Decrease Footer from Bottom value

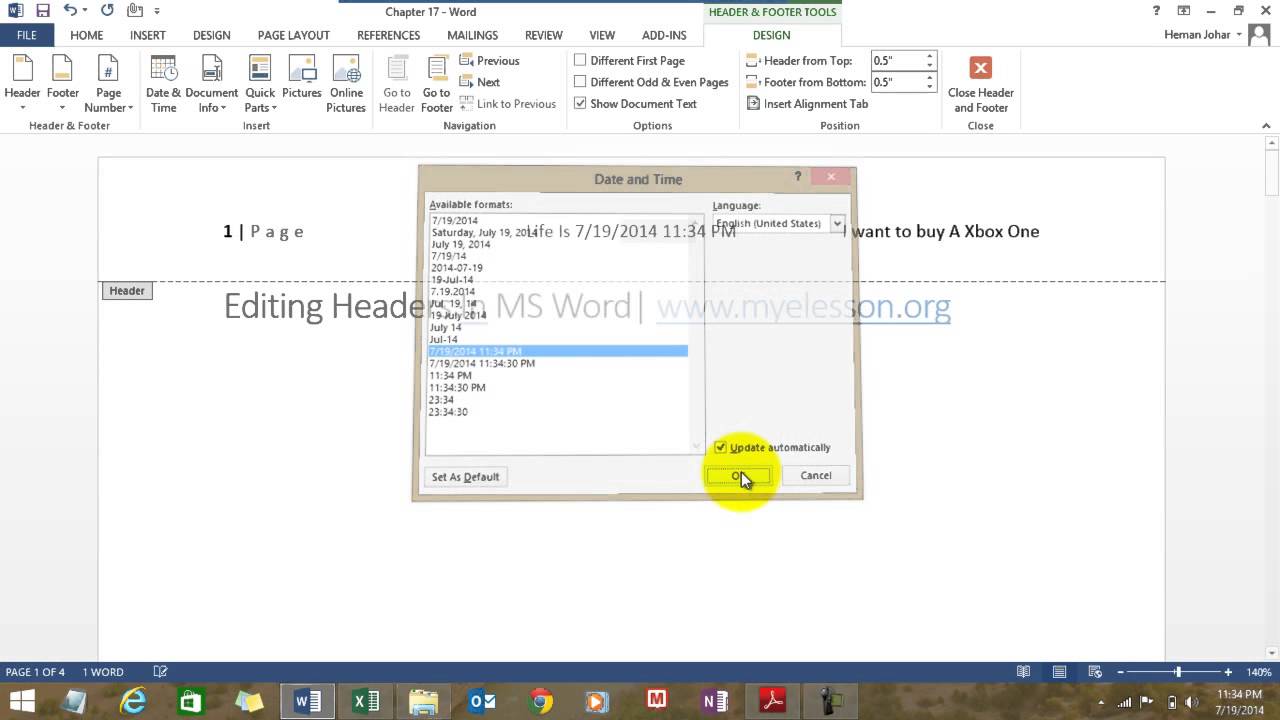[x=930, y=87]
